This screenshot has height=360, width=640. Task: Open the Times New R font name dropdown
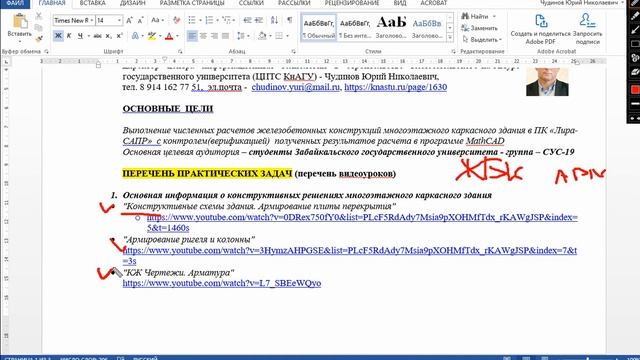(x=92, y=20)
